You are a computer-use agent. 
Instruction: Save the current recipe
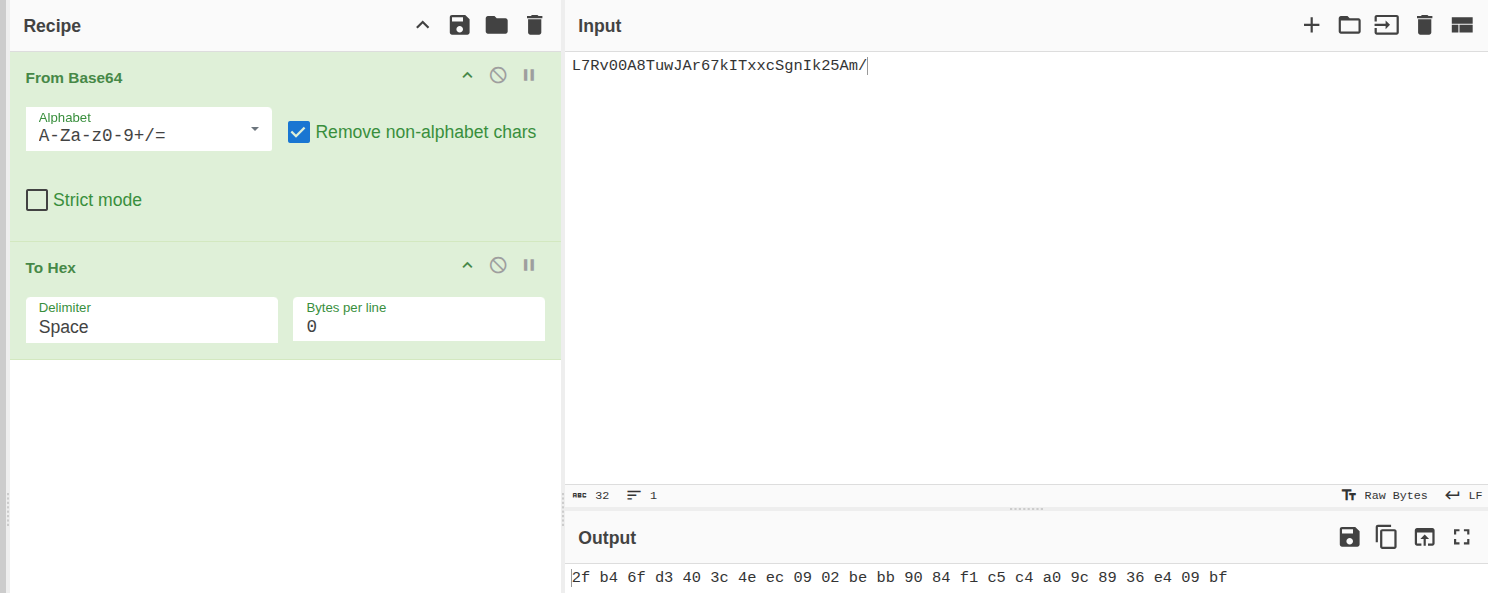click(x=459, y=25)
